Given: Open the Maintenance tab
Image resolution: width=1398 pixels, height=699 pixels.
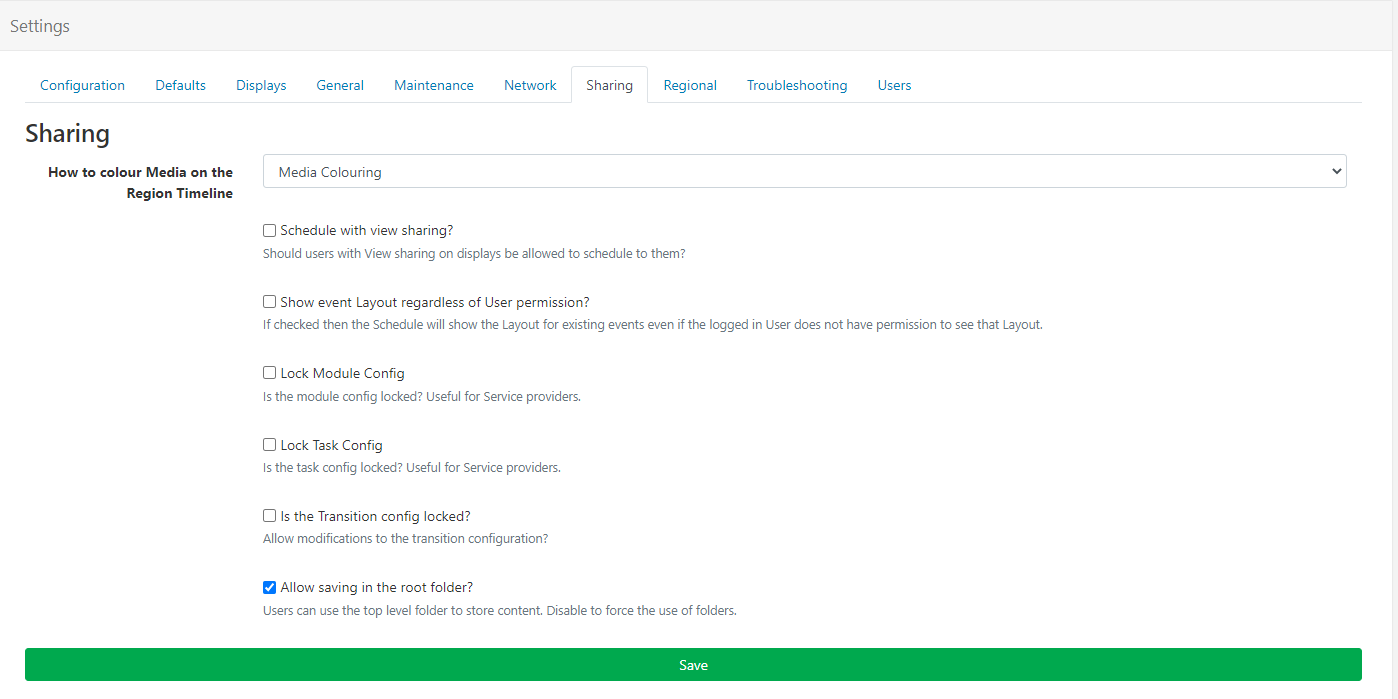Looking at the screenshot, I should point(433,85).
